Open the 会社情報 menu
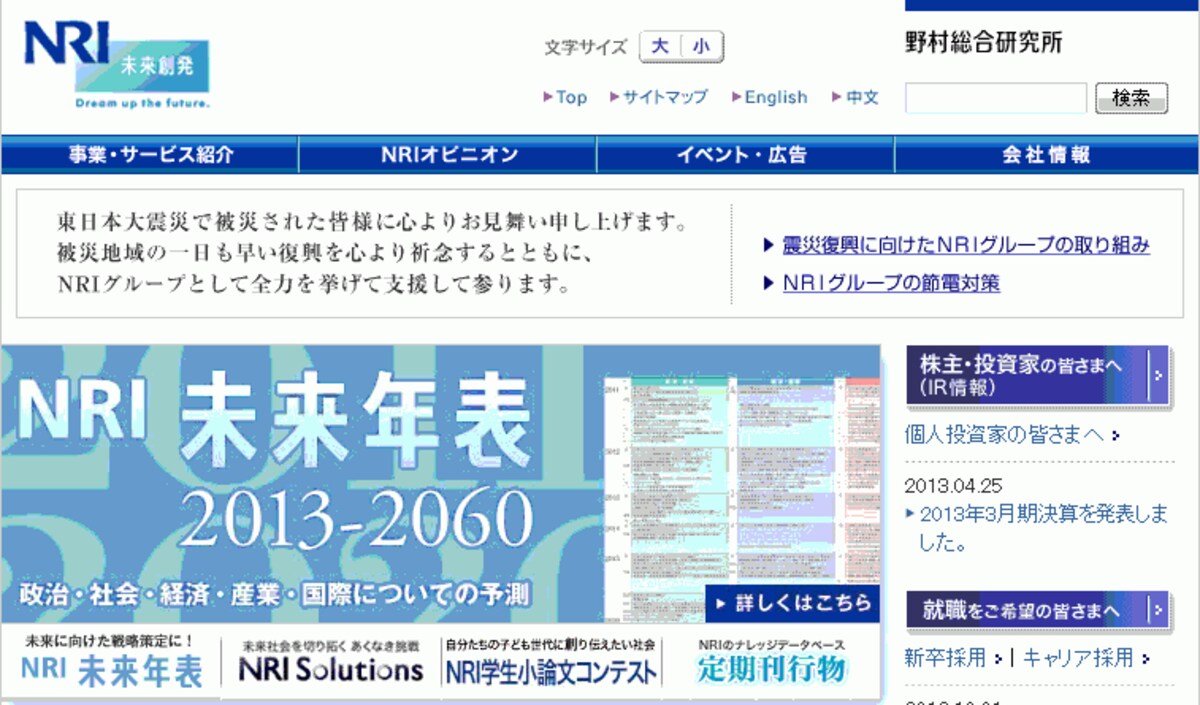This screenshot has width=1200, height=705. pyautogui.click(x=1046, y=155)
